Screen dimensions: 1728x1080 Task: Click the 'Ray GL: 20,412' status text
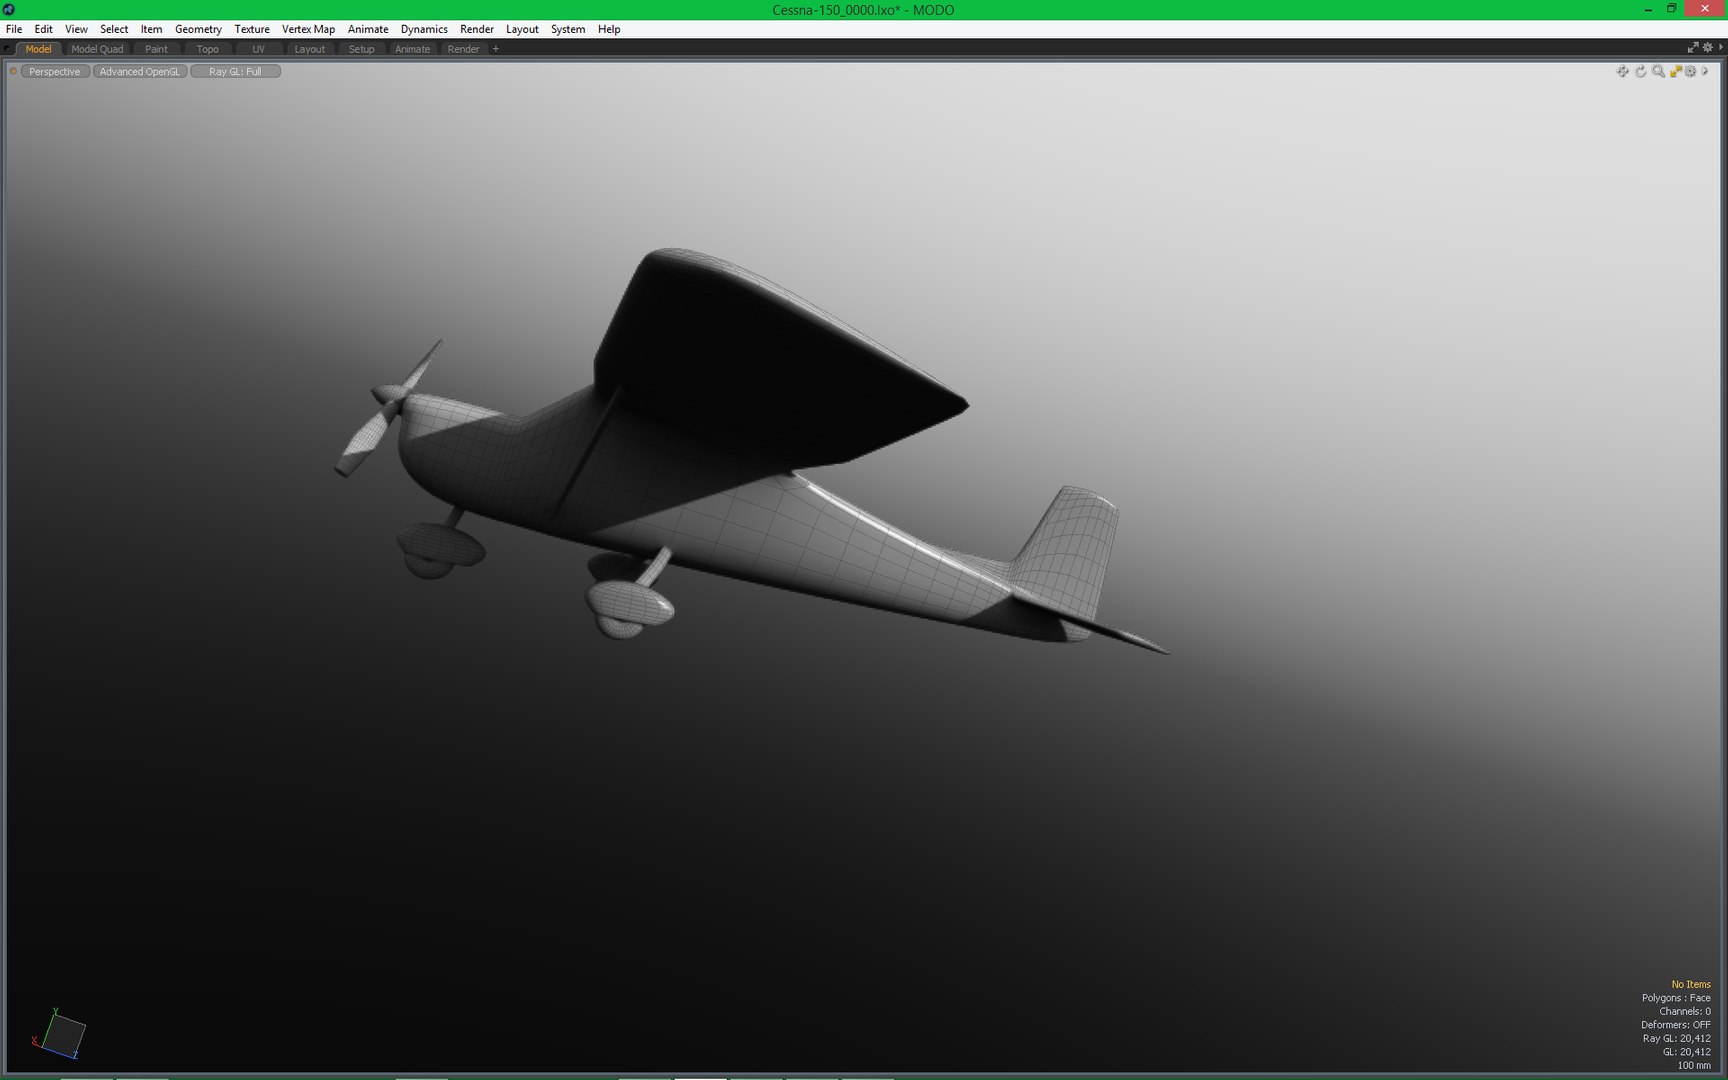click(x=1677, y=1038)
